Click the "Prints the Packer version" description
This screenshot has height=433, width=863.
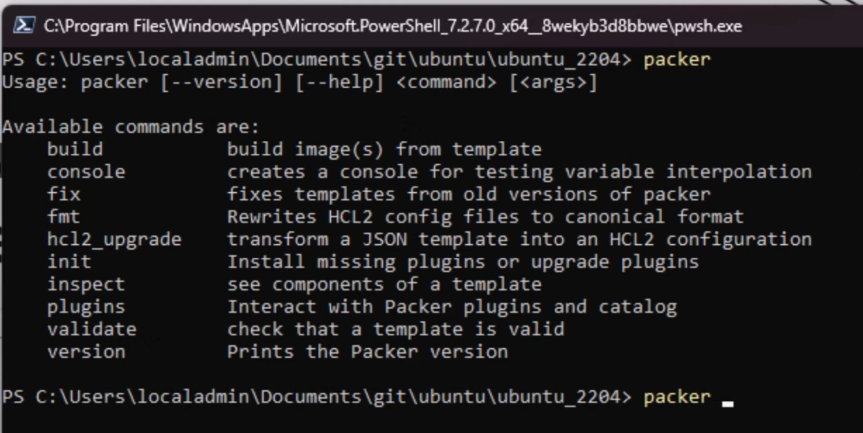point(367,352)
